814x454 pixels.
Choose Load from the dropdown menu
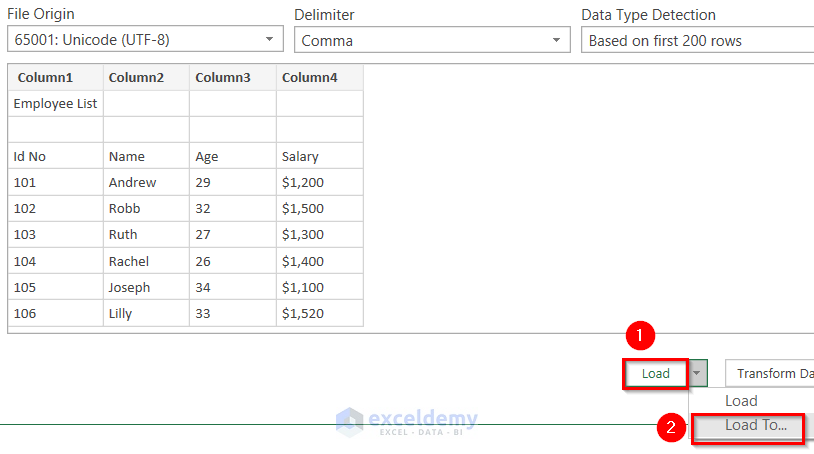[741, 401]
